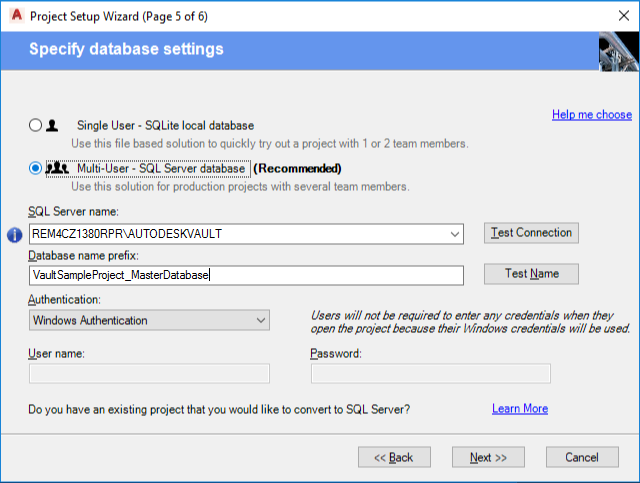Click the plant image in the header corner
The width and height of the screenshot is (640, 483).
click(x=619, y=51)
